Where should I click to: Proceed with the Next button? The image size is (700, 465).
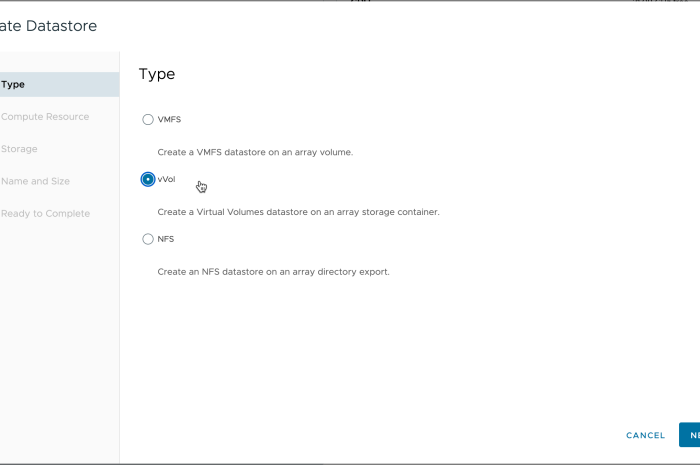click(690, 435)
